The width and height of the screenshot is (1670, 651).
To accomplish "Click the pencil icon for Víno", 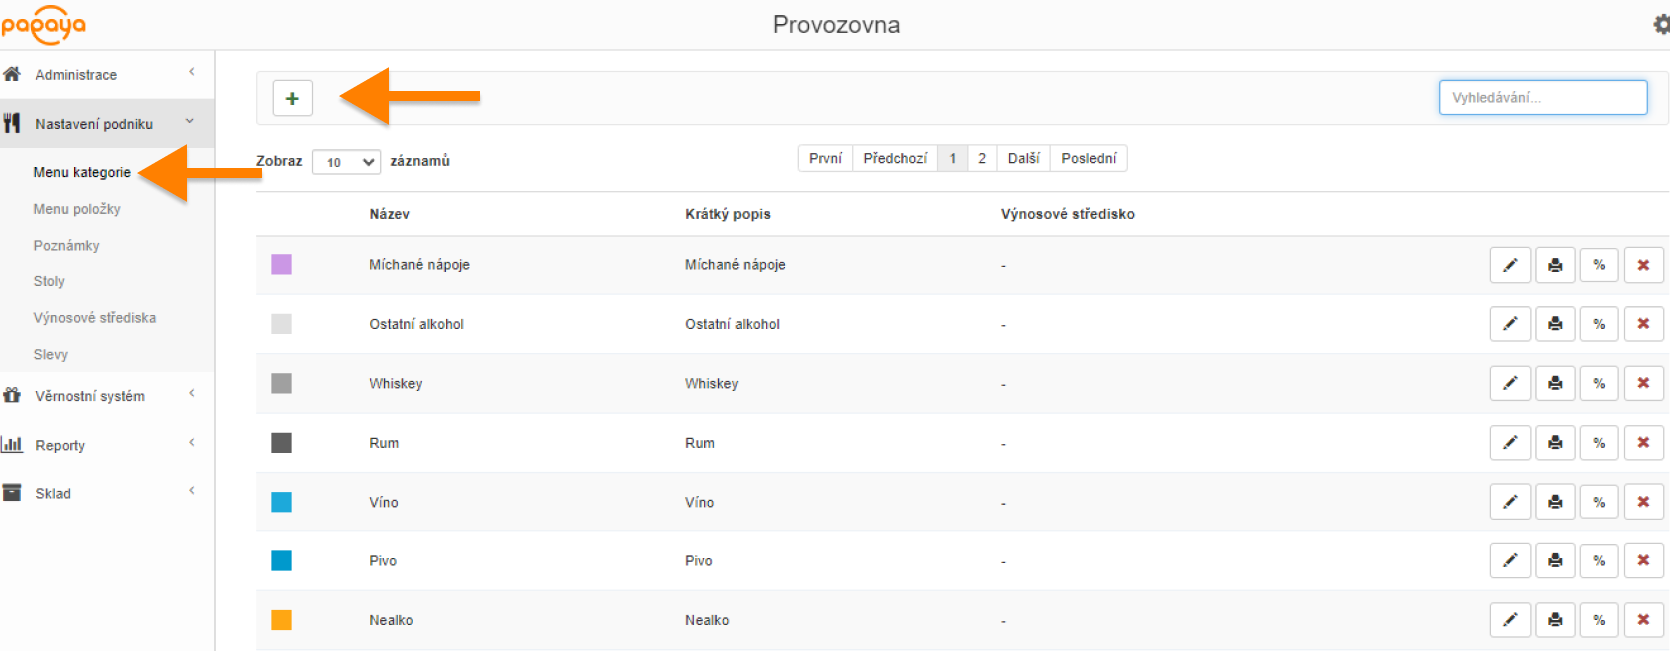I will tap(1510, 502).
